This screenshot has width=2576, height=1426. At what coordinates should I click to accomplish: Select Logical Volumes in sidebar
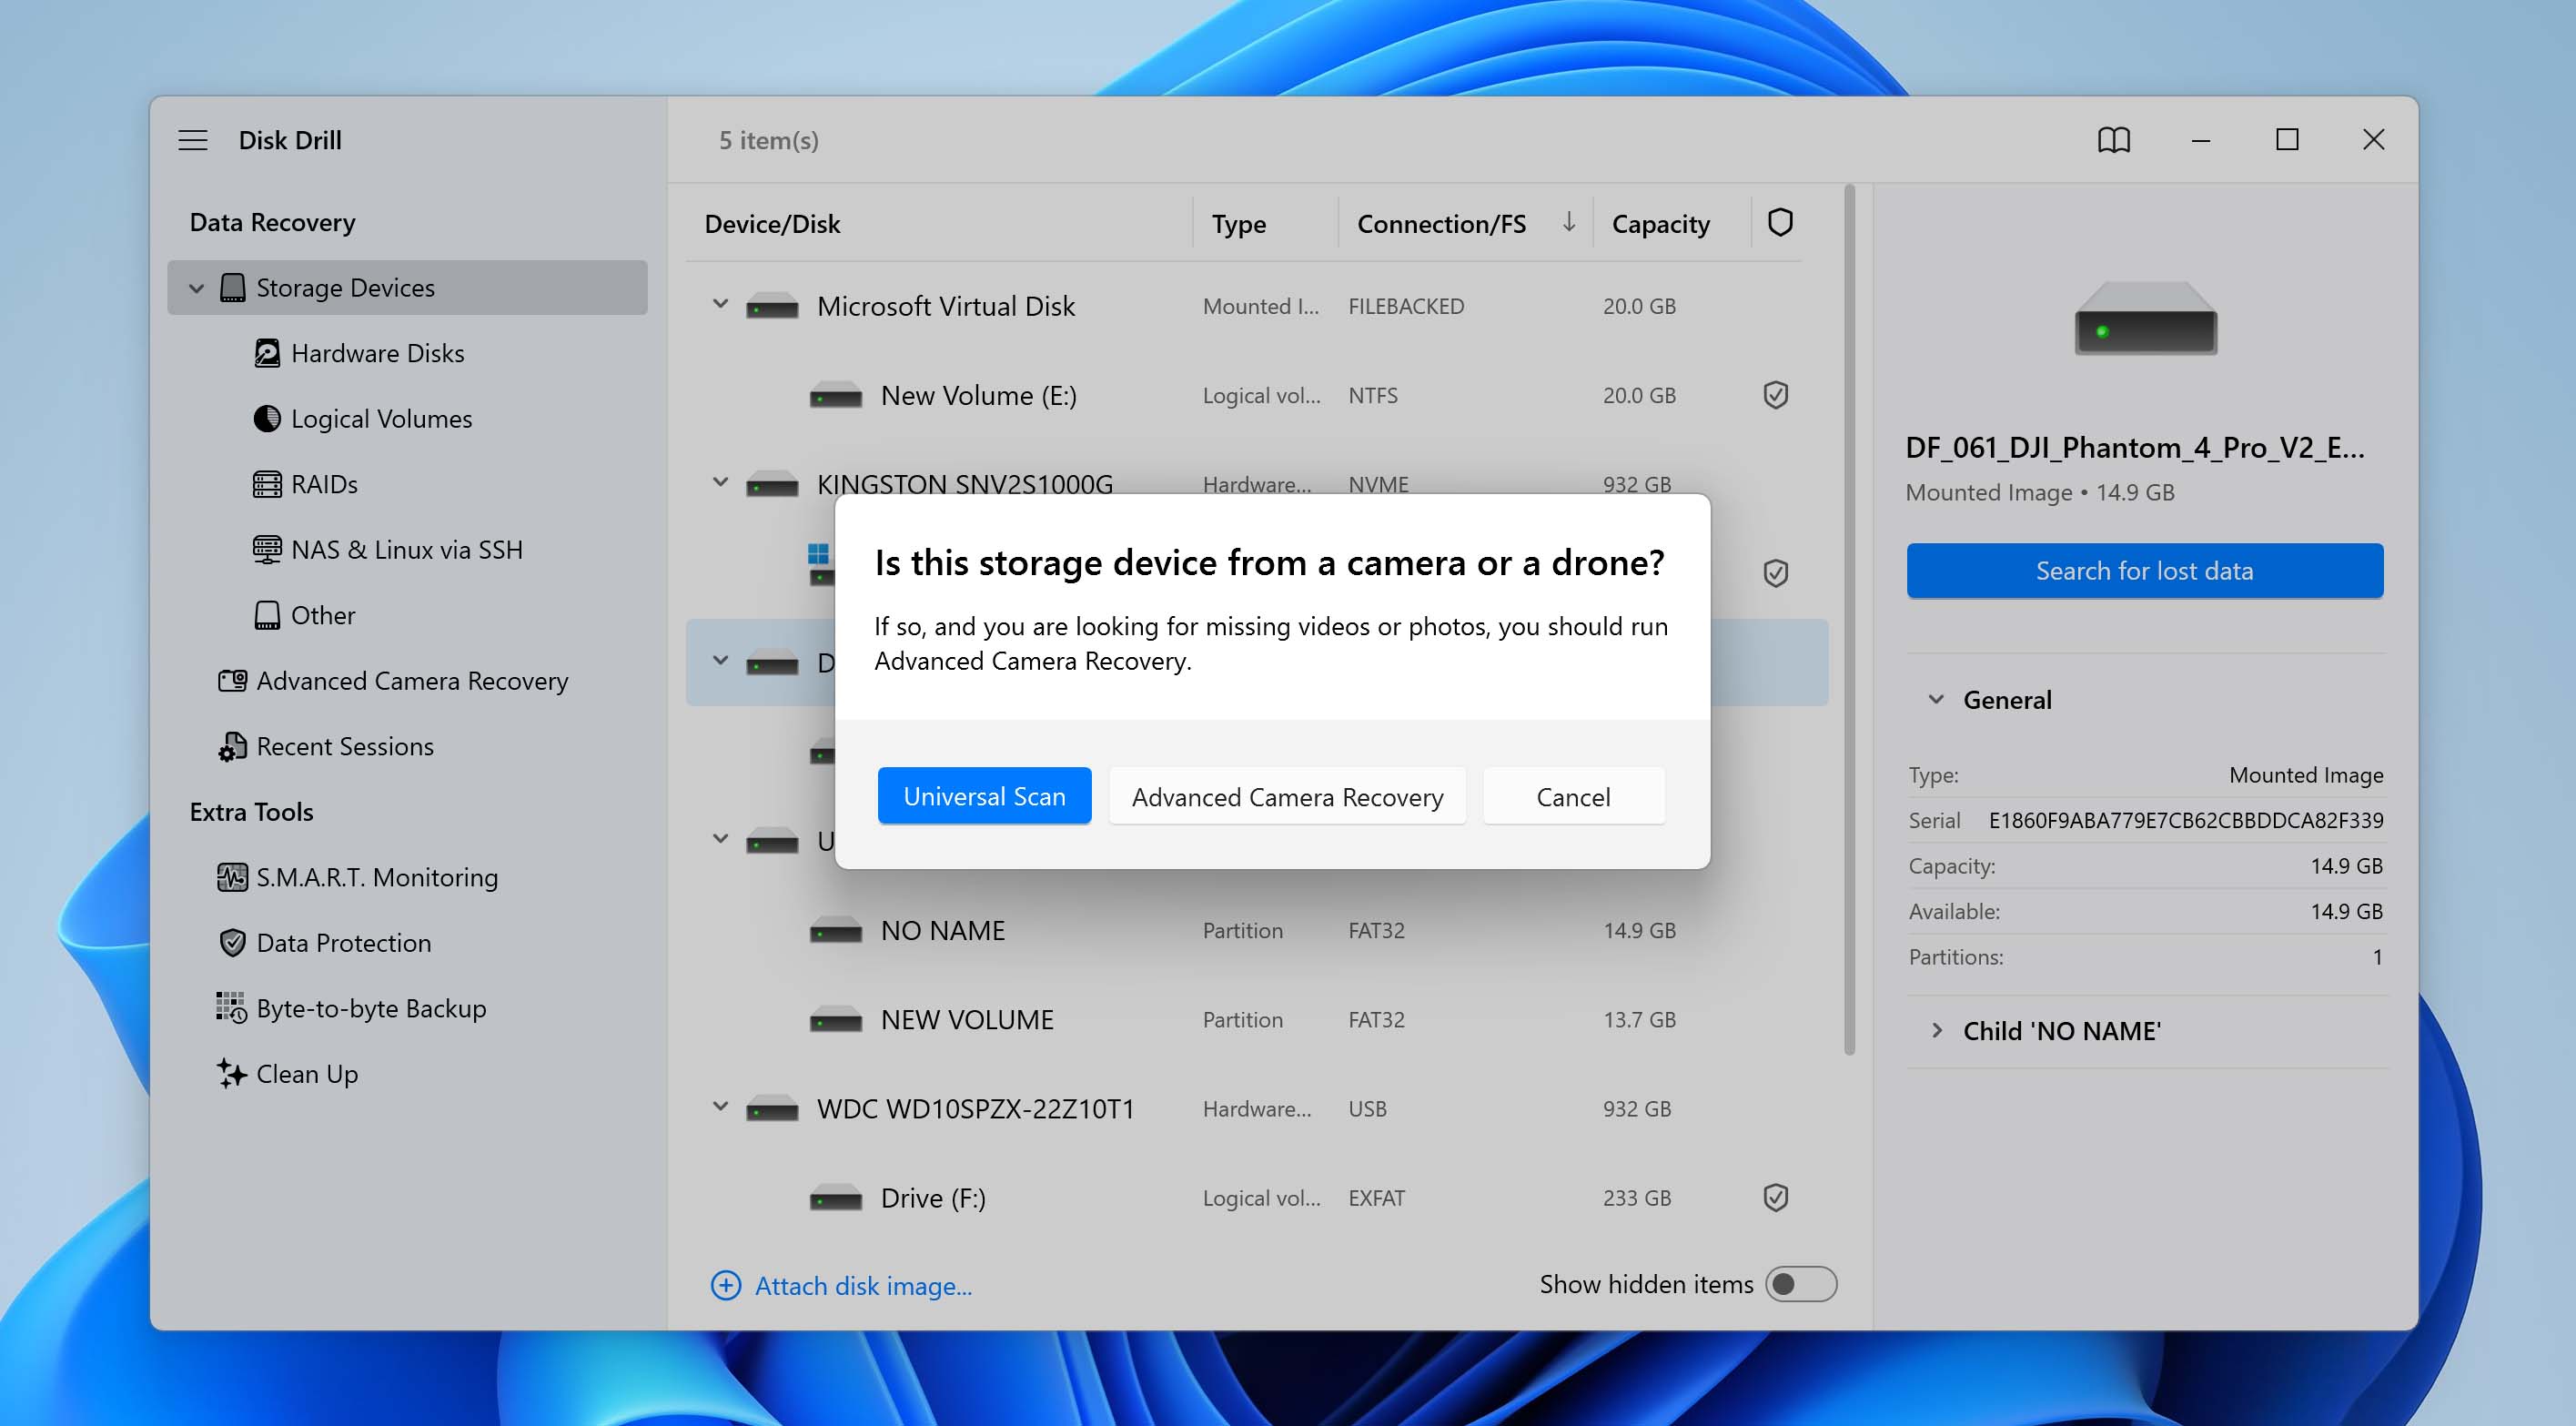click(x=382, y=418)
